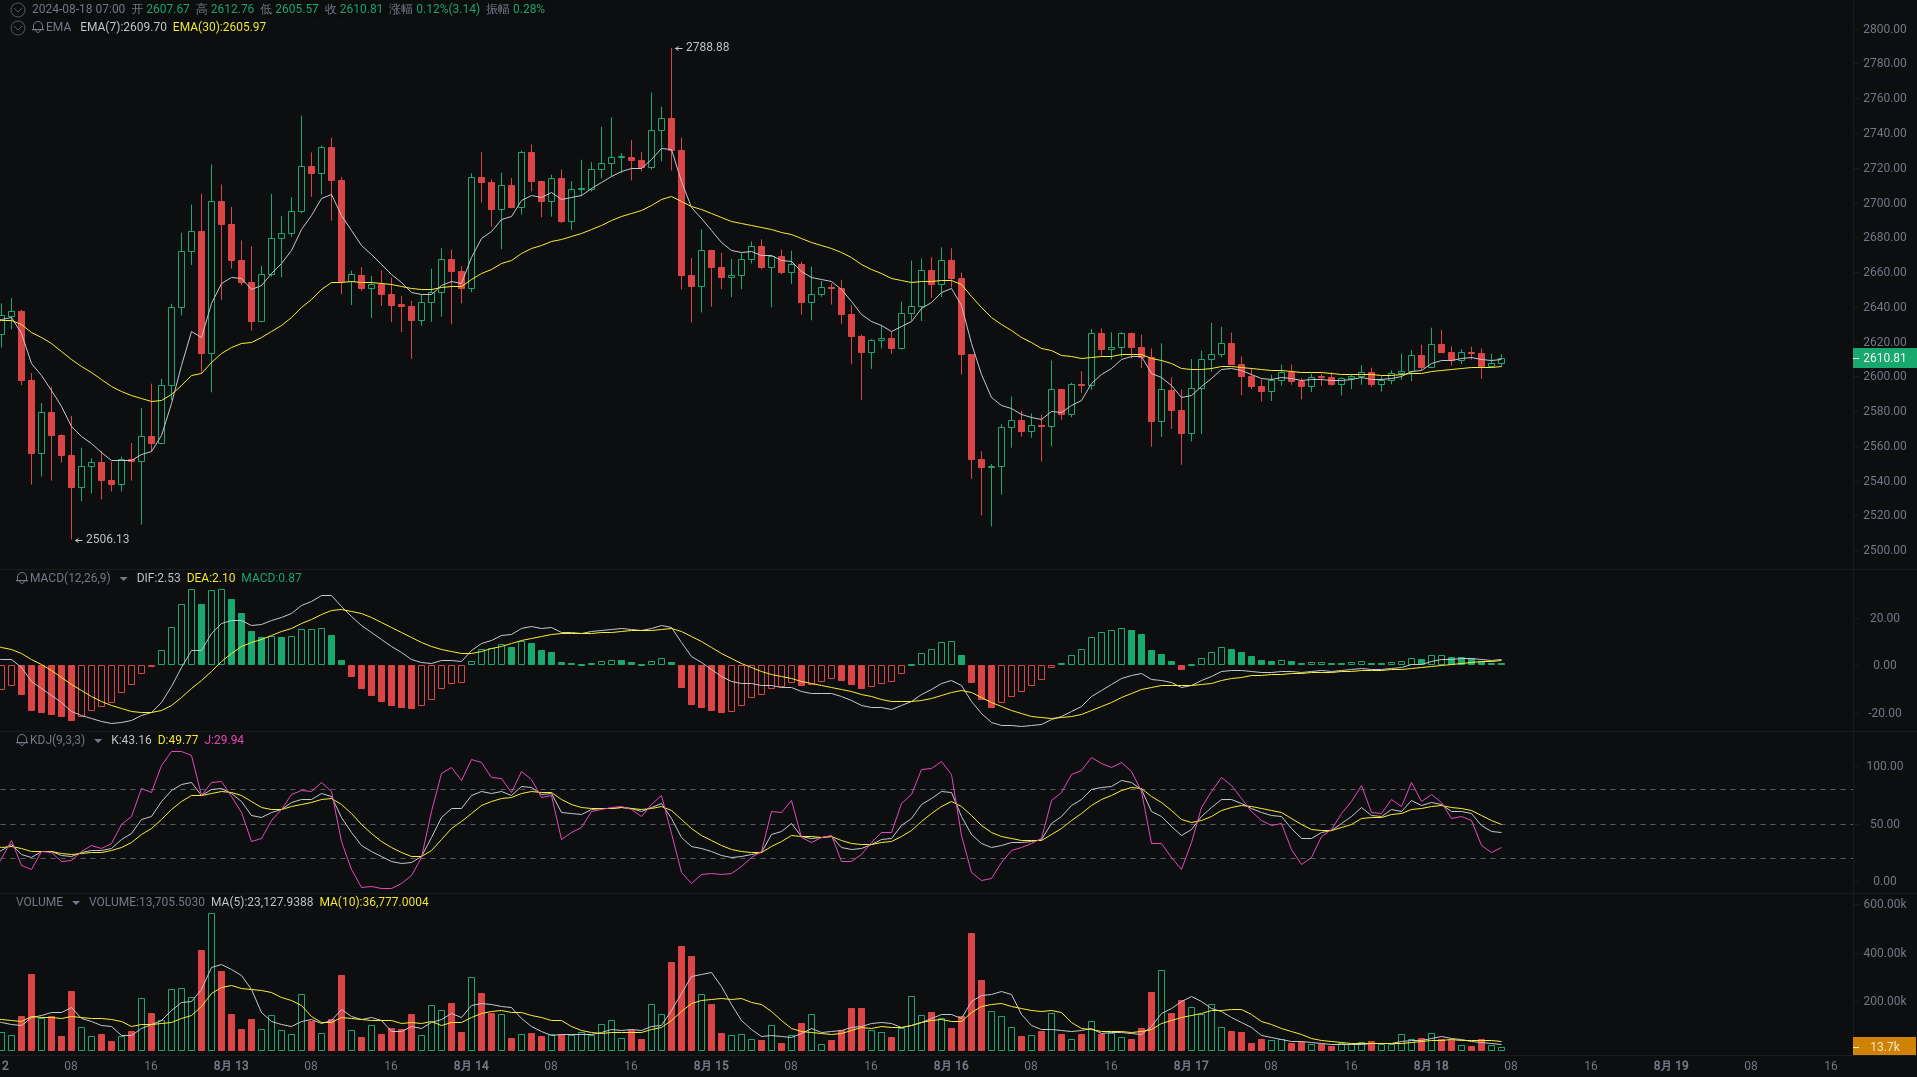The width and height of the screenshot is (1917, 1077).
Task: Open the VOLUME indicator dropdown arrow
Action: pos(75,903)
